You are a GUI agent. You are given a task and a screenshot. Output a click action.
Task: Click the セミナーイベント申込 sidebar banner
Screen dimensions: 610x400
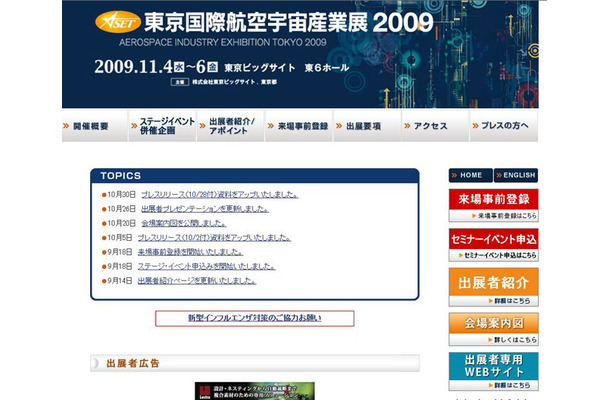(x=494, y=239)
